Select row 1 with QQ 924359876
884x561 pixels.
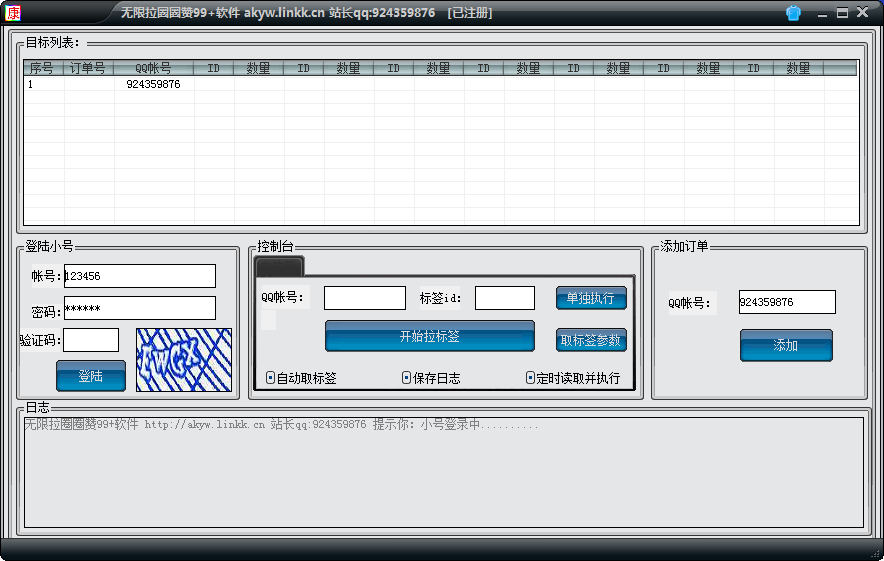point(153,85)
